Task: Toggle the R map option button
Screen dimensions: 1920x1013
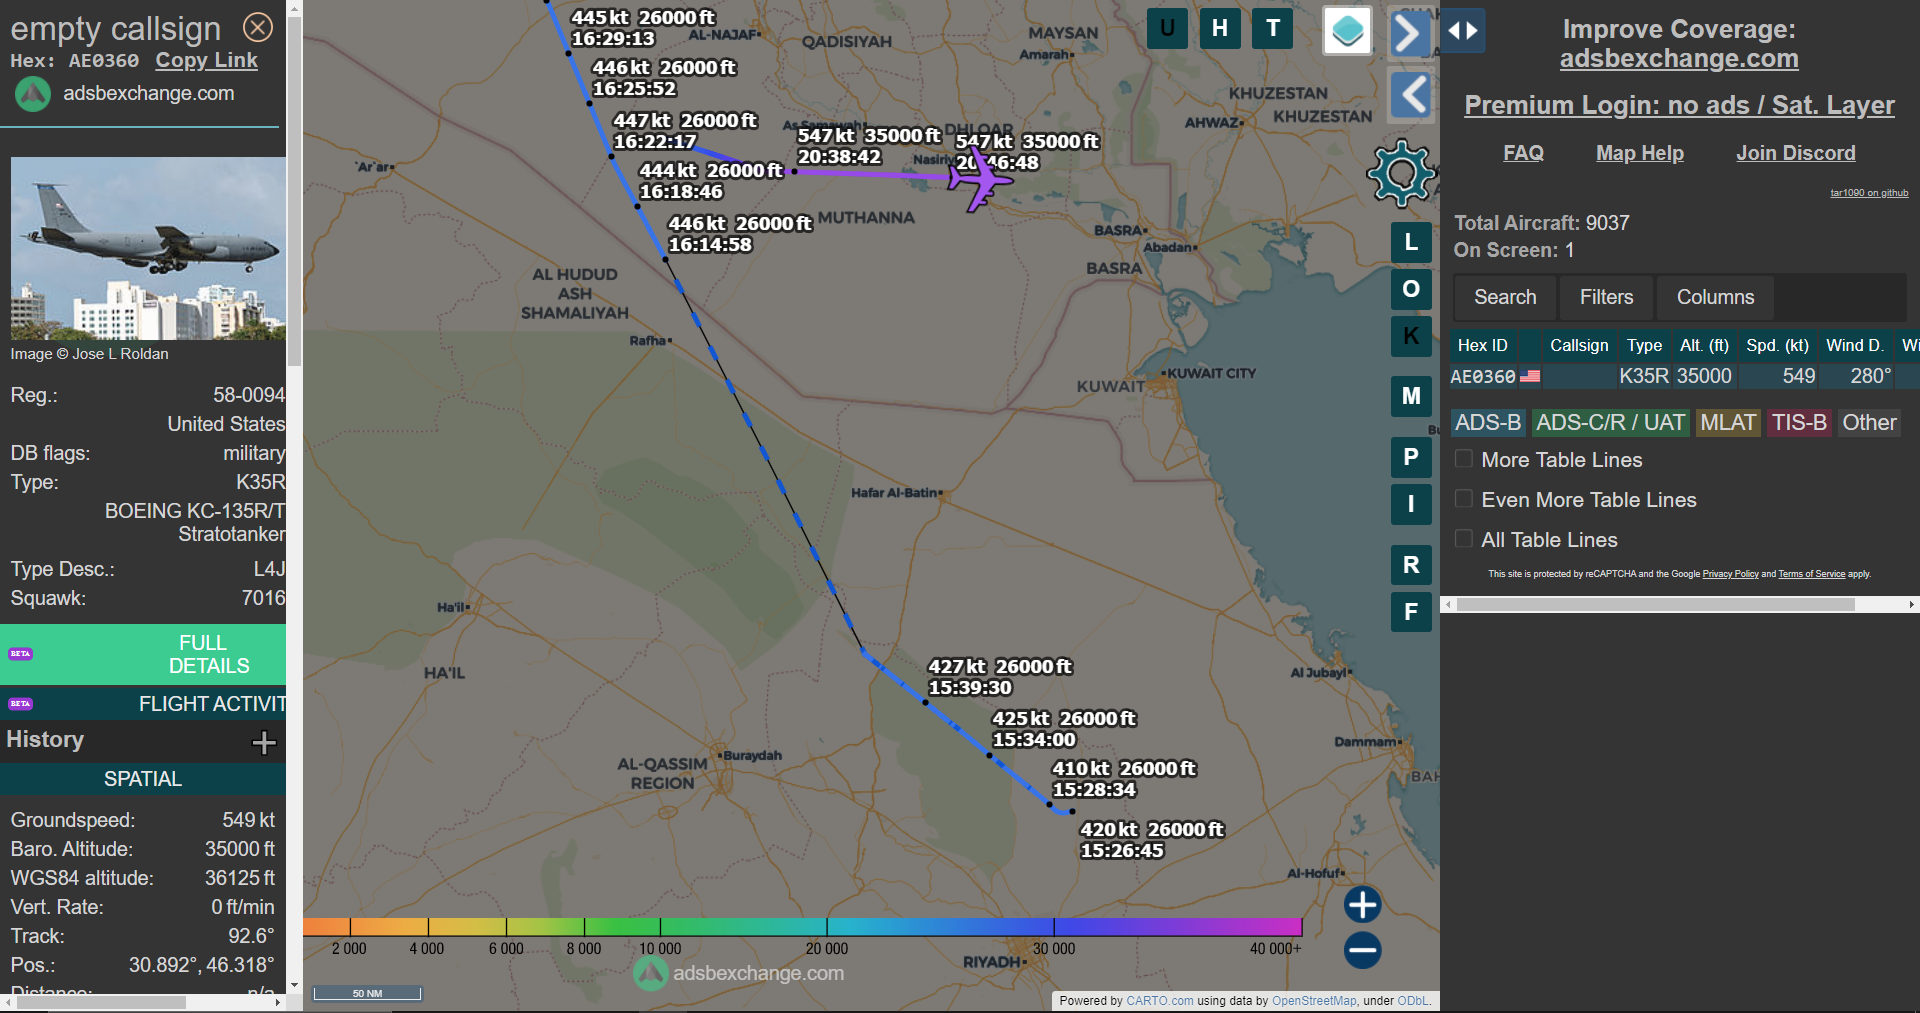Action: [1411, 565]
